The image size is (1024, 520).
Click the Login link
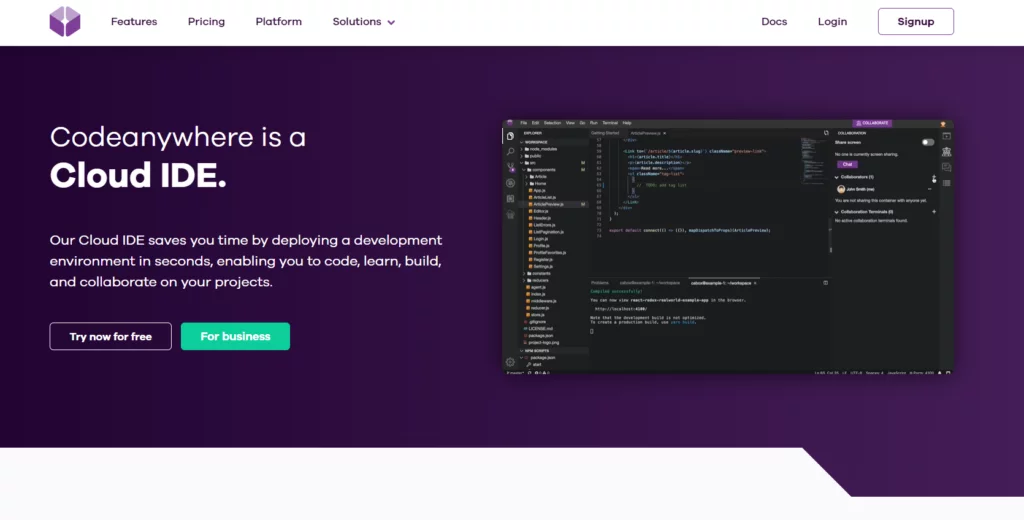pos(832,22)
